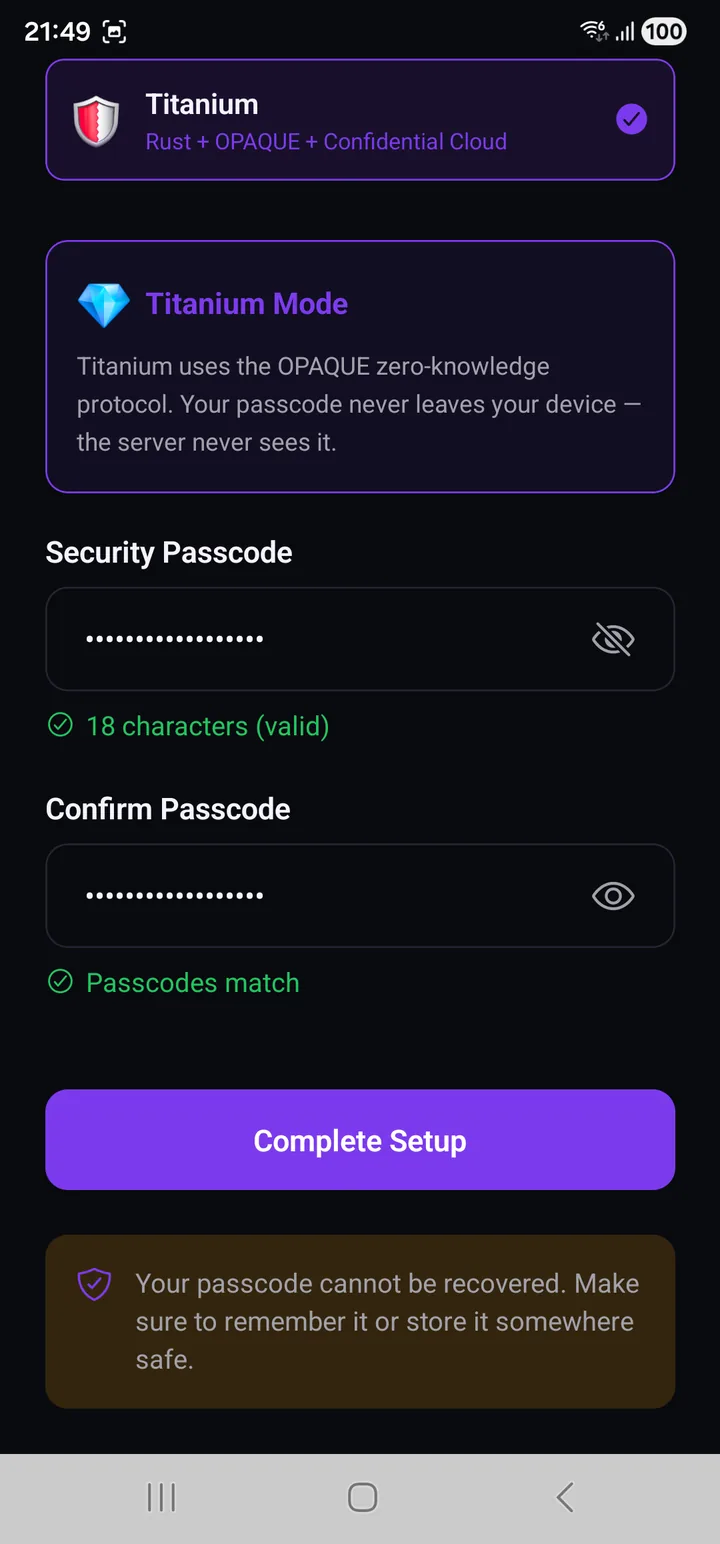Tap the Android back arrow
This screenshot has width=720, height=1544.
[x=565, y=1497]
